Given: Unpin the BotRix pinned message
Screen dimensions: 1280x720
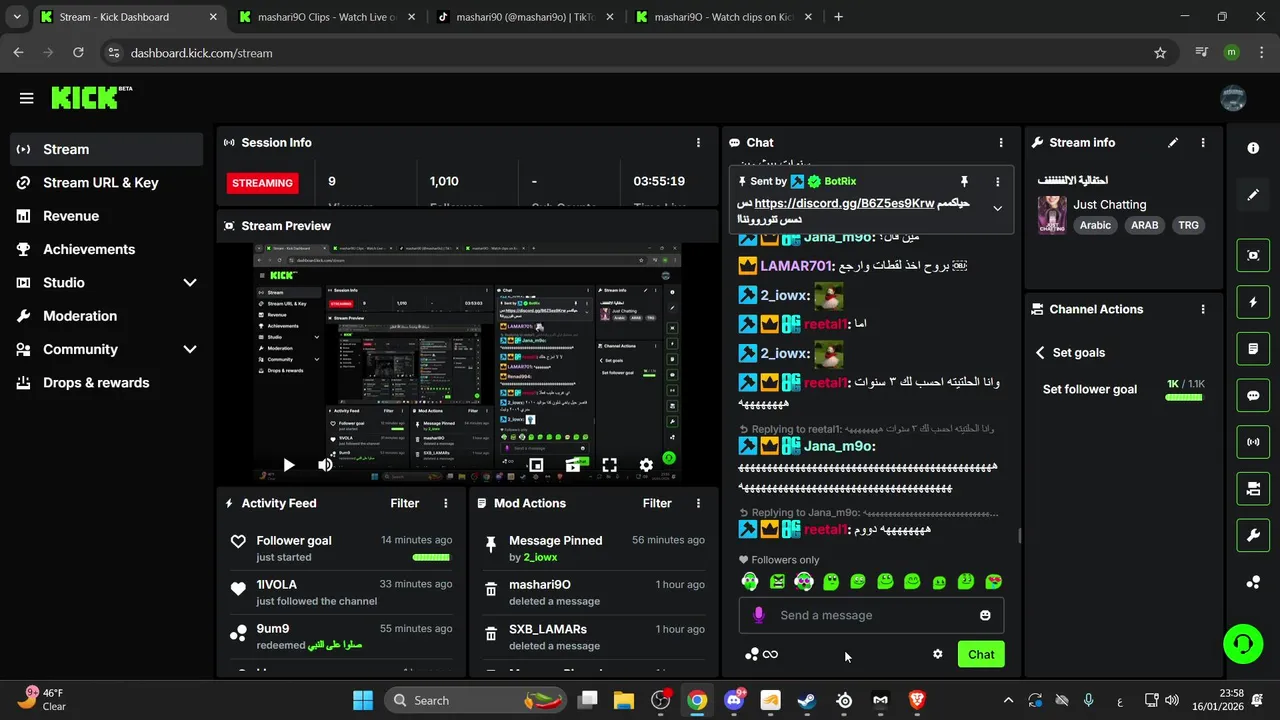Looking at the screenshot, I should 964,181.
